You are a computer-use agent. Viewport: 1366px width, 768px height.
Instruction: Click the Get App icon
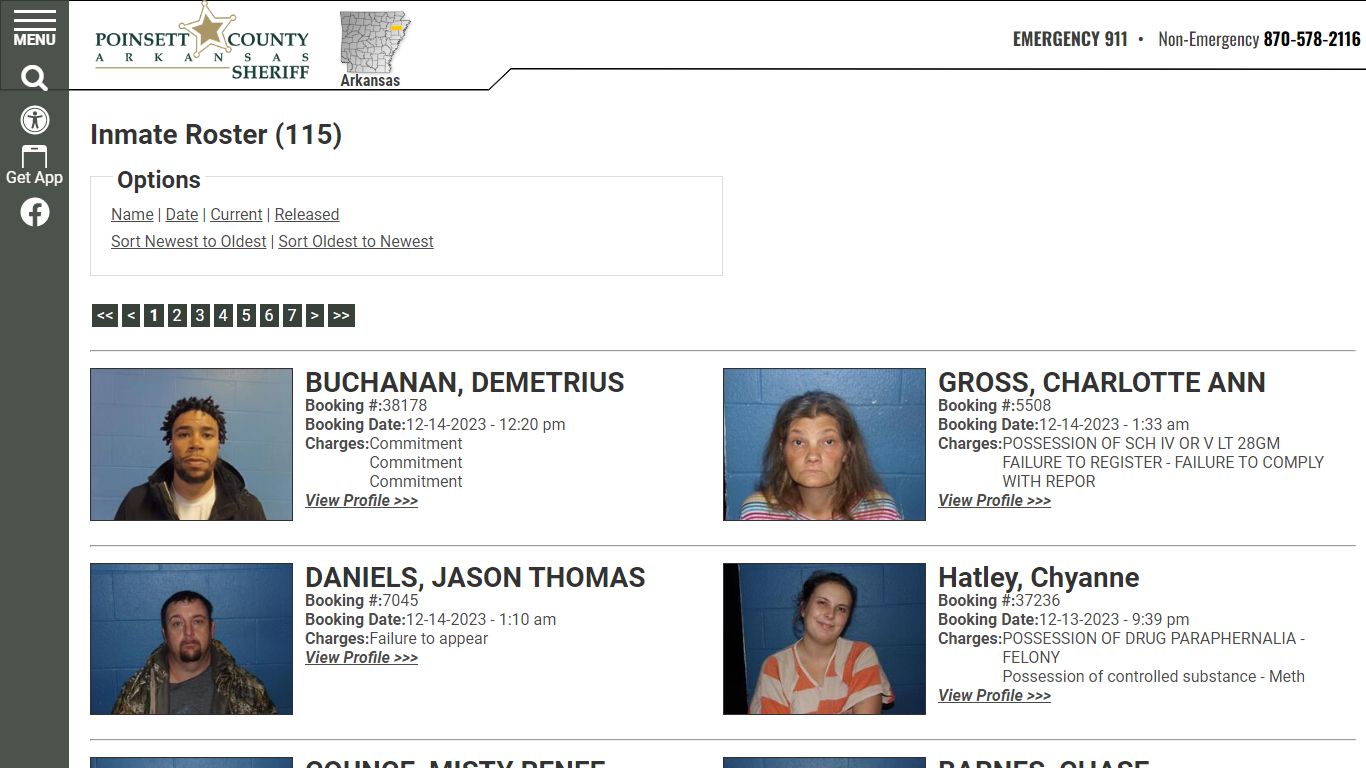click(34, 166)
